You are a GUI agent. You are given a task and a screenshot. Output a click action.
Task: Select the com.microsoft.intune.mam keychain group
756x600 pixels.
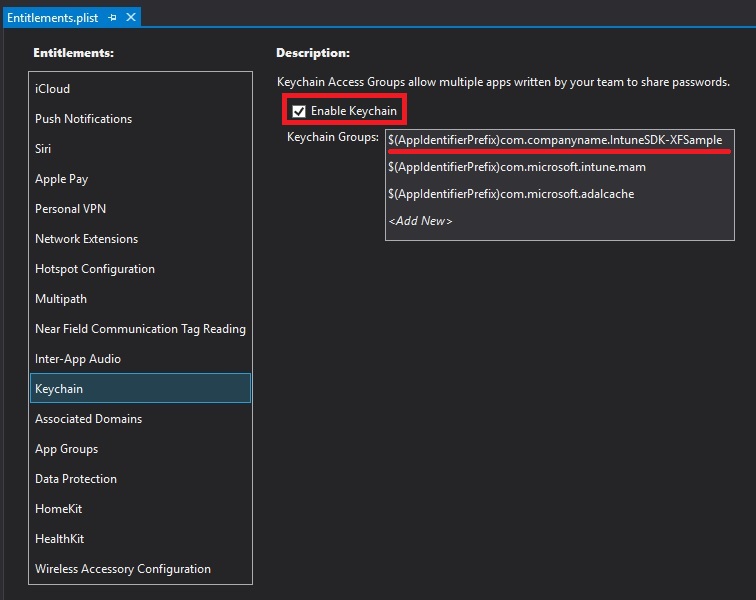559,167
